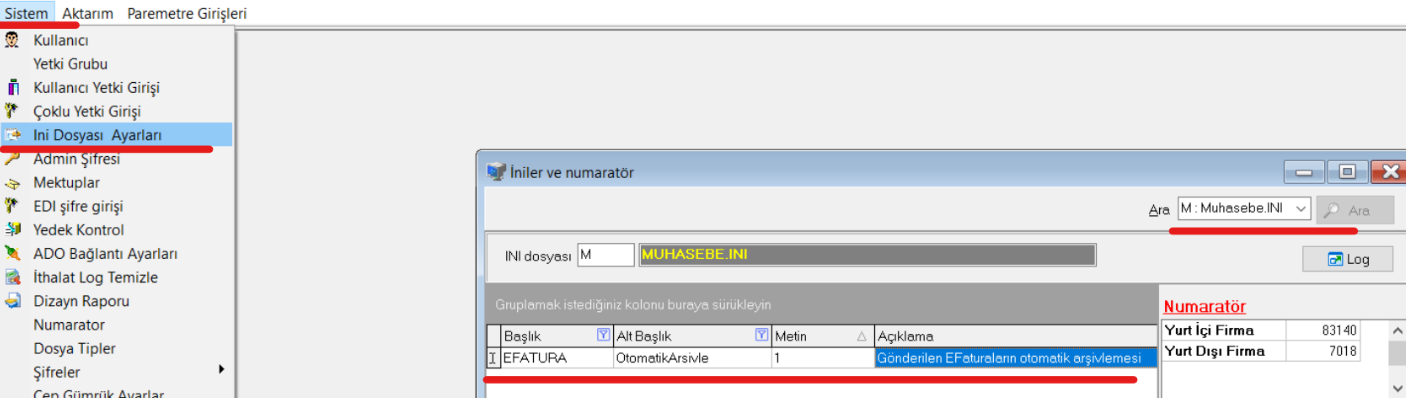This screenshot has height=398, width=1406.
Task: Click the ADO Bağlantı Ayarları icon
Action: coord(13,254)
